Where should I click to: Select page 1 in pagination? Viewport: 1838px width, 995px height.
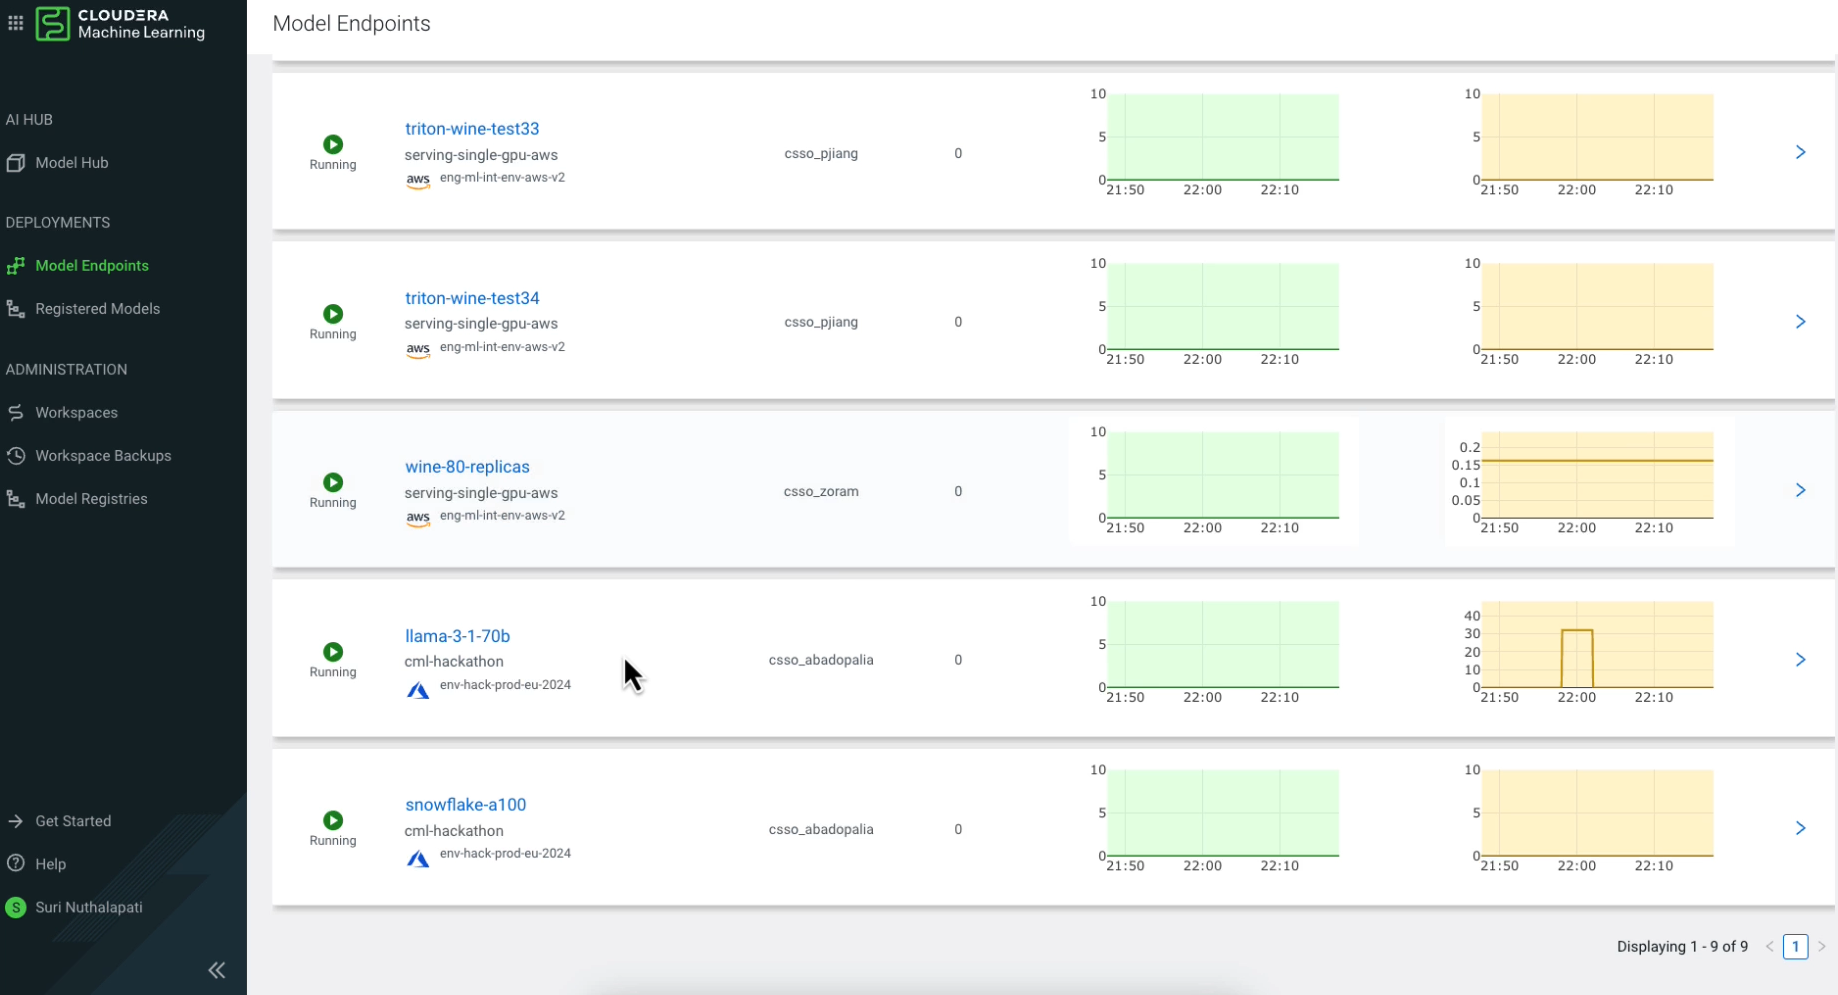tap(1795, 946)
